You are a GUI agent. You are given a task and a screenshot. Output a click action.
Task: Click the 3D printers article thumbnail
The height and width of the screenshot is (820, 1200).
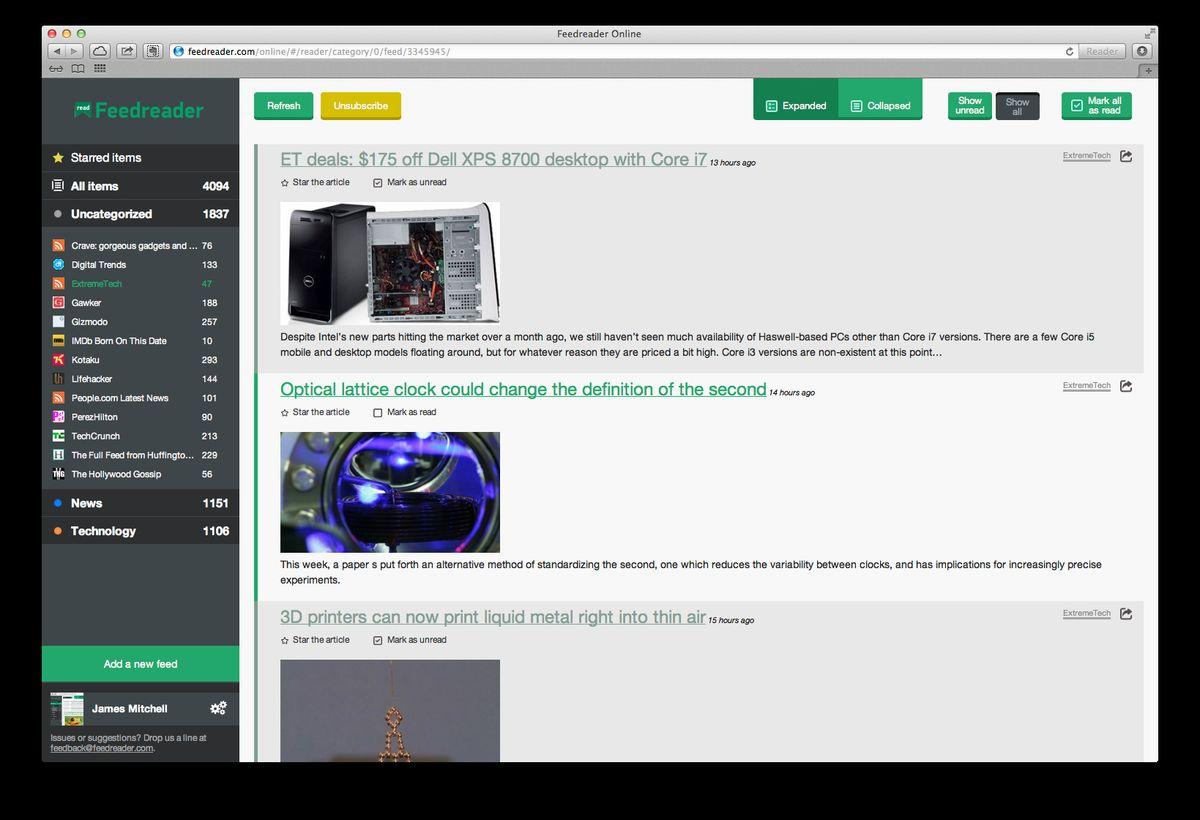click(x=390, y=711)
